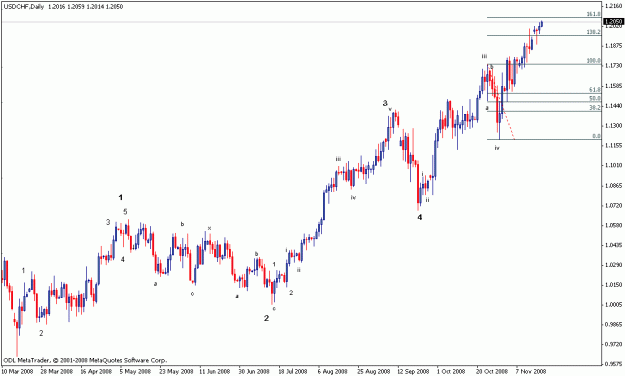Click the 1.0435 price axis label

(614, 245)
